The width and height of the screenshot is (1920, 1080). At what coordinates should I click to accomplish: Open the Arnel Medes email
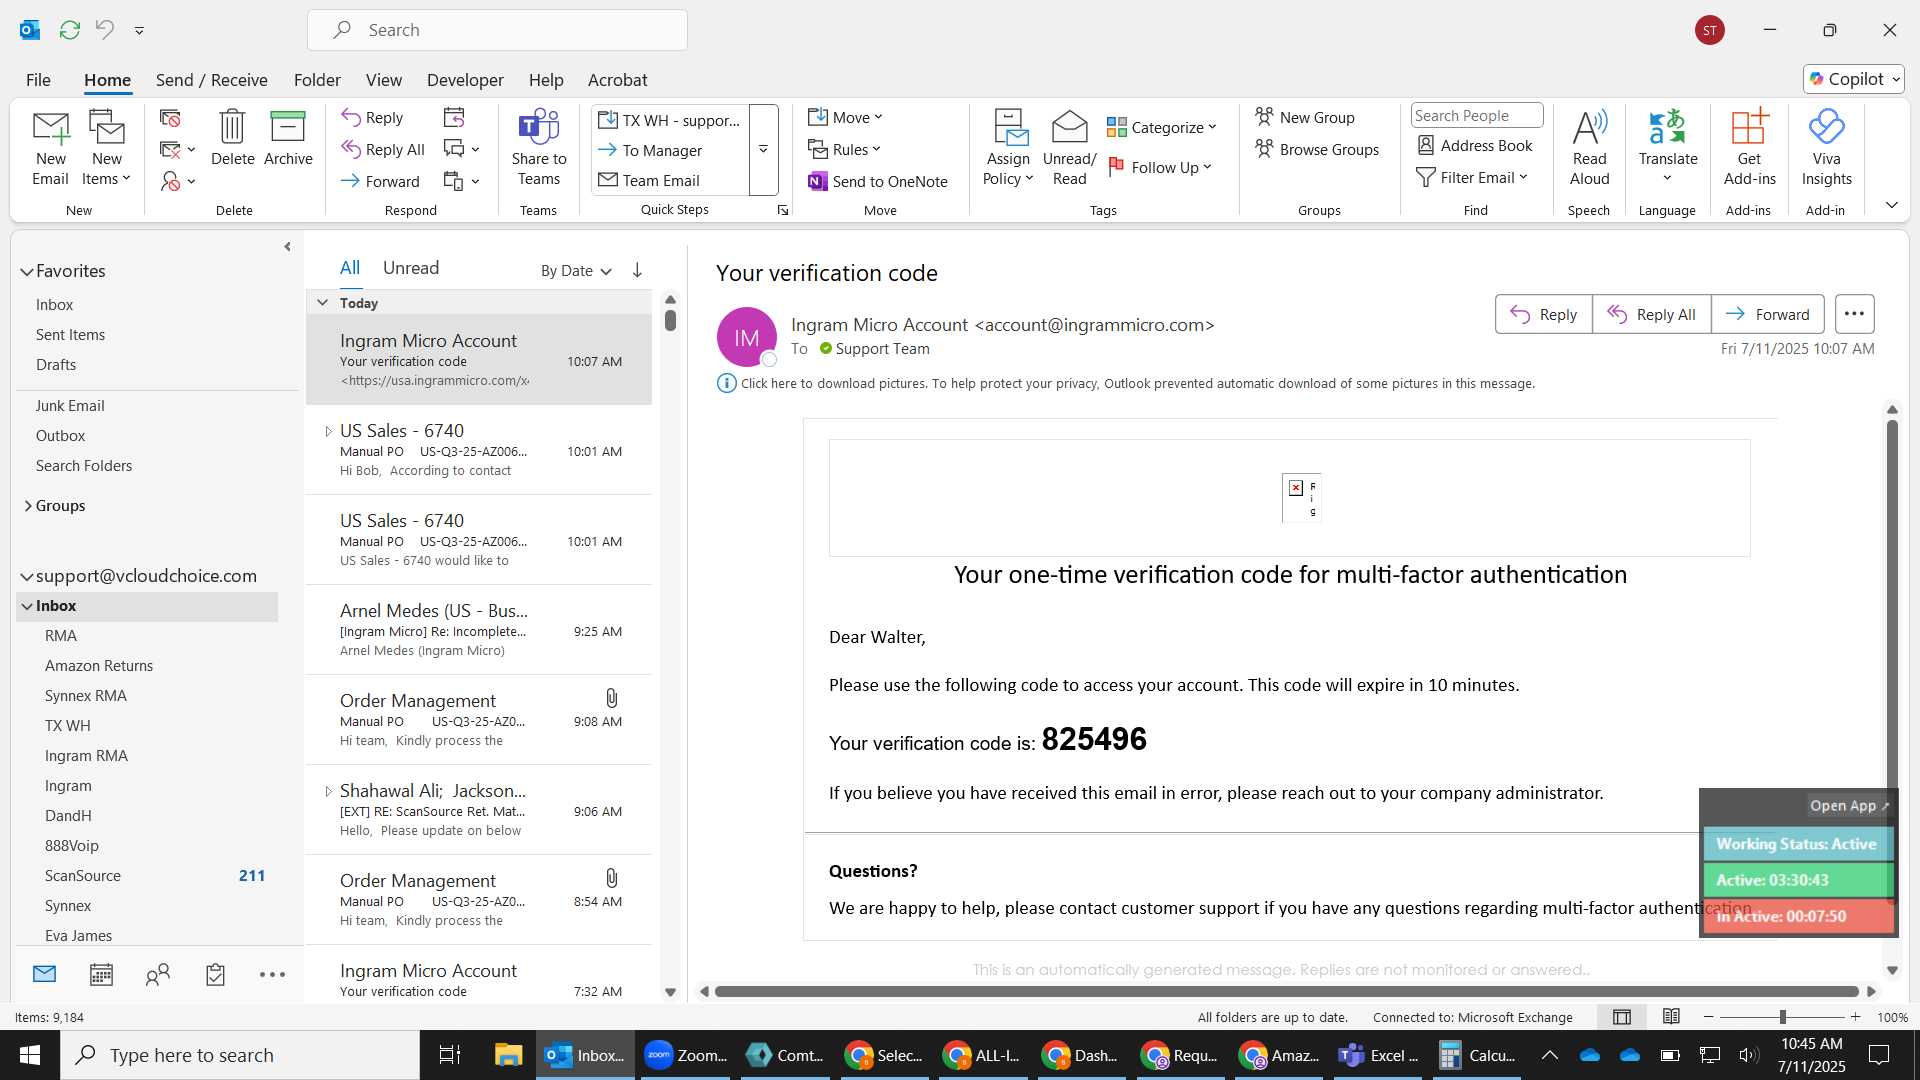click(x=478, y=630)
